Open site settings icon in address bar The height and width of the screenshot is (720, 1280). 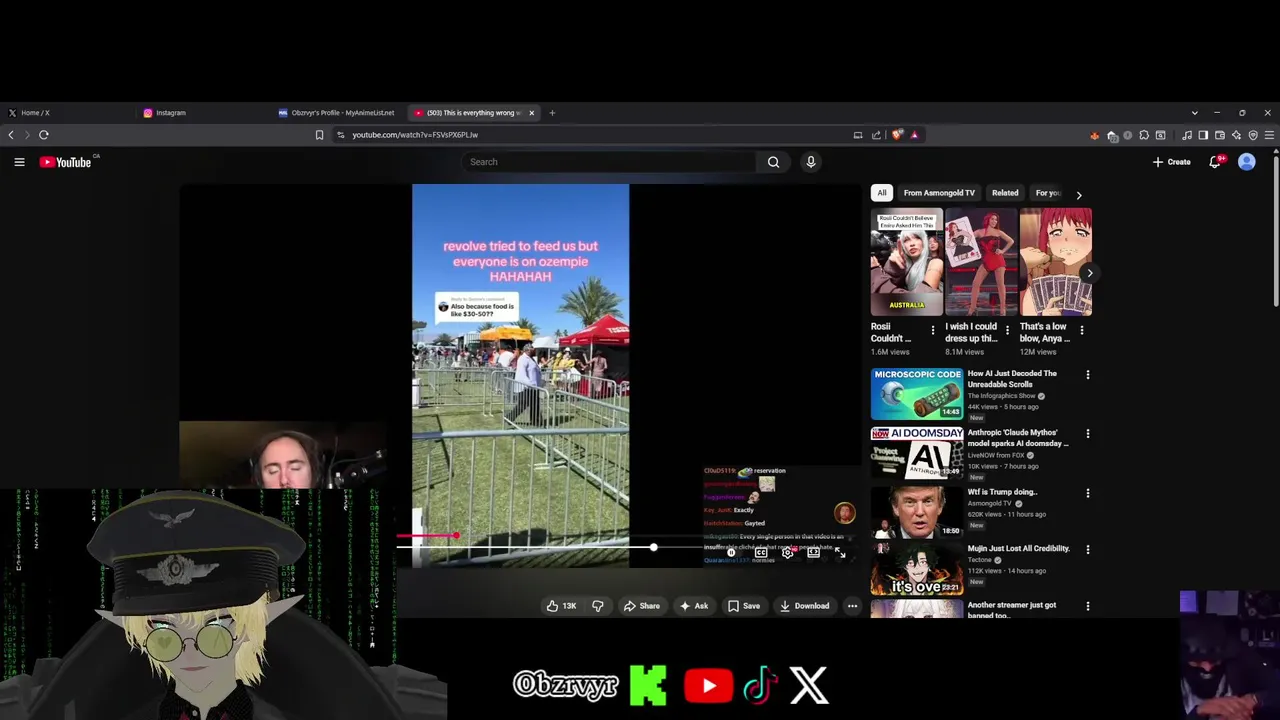[x=340, y=135]
